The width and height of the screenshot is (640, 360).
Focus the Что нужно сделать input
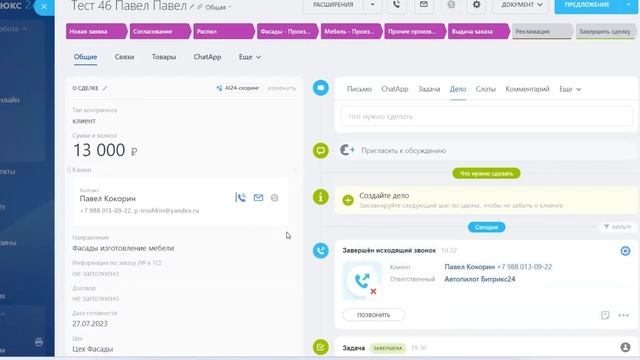[x=487, y=117]
